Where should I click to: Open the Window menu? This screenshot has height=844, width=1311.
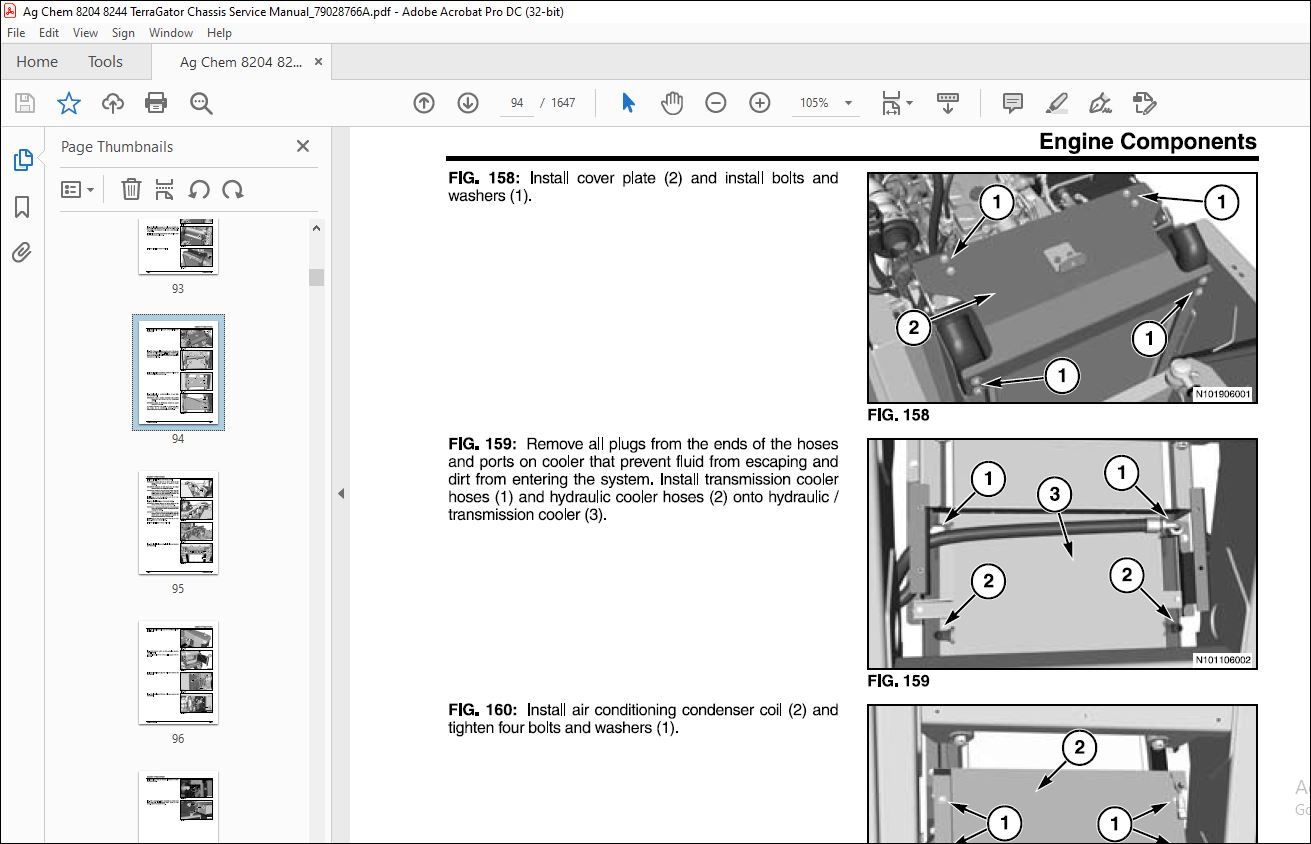pyautogui.click(x=171, y=33)
